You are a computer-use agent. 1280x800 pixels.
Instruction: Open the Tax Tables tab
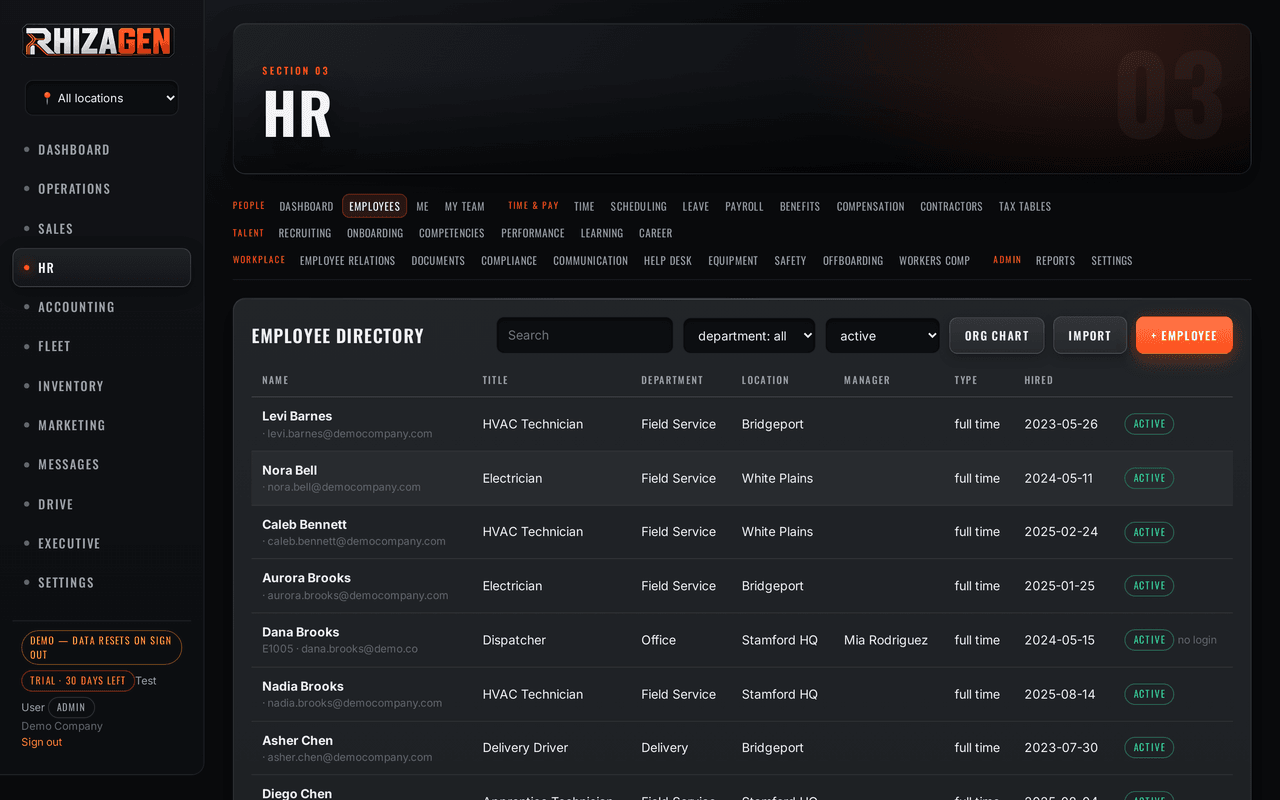[1025, 206]
